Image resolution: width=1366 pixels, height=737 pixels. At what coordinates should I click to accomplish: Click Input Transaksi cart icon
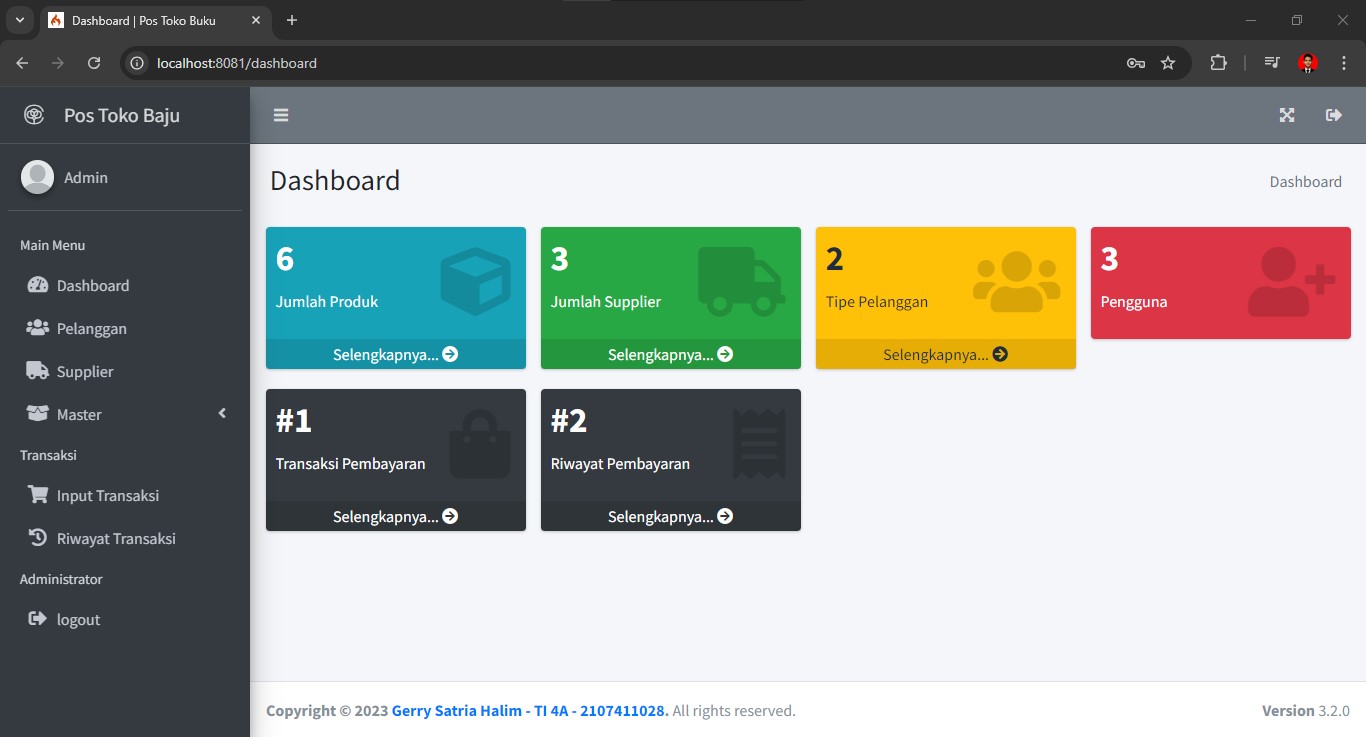pyautogui.click(x=38, y=495)
